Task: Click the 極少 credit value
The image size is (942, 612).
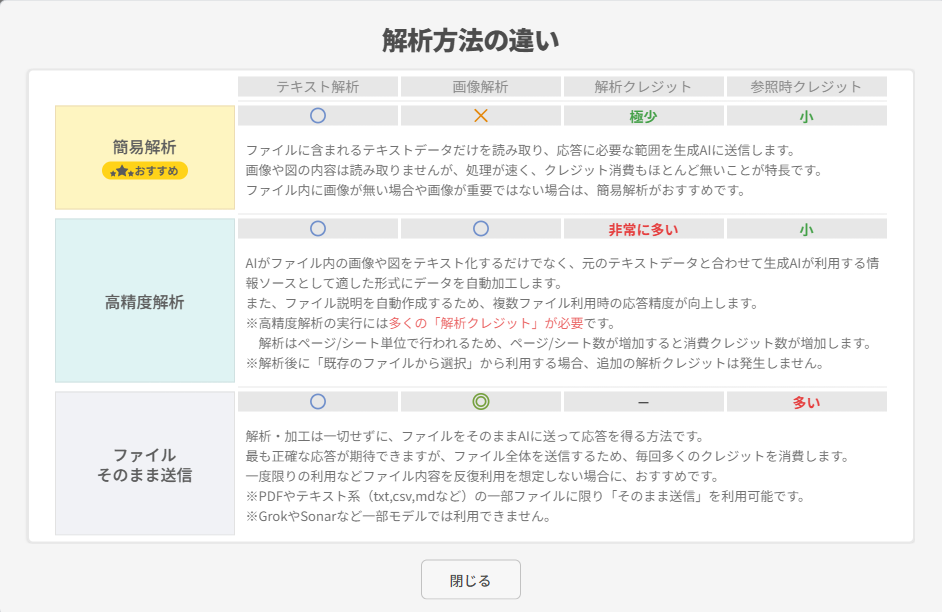Action: [643, 117]
